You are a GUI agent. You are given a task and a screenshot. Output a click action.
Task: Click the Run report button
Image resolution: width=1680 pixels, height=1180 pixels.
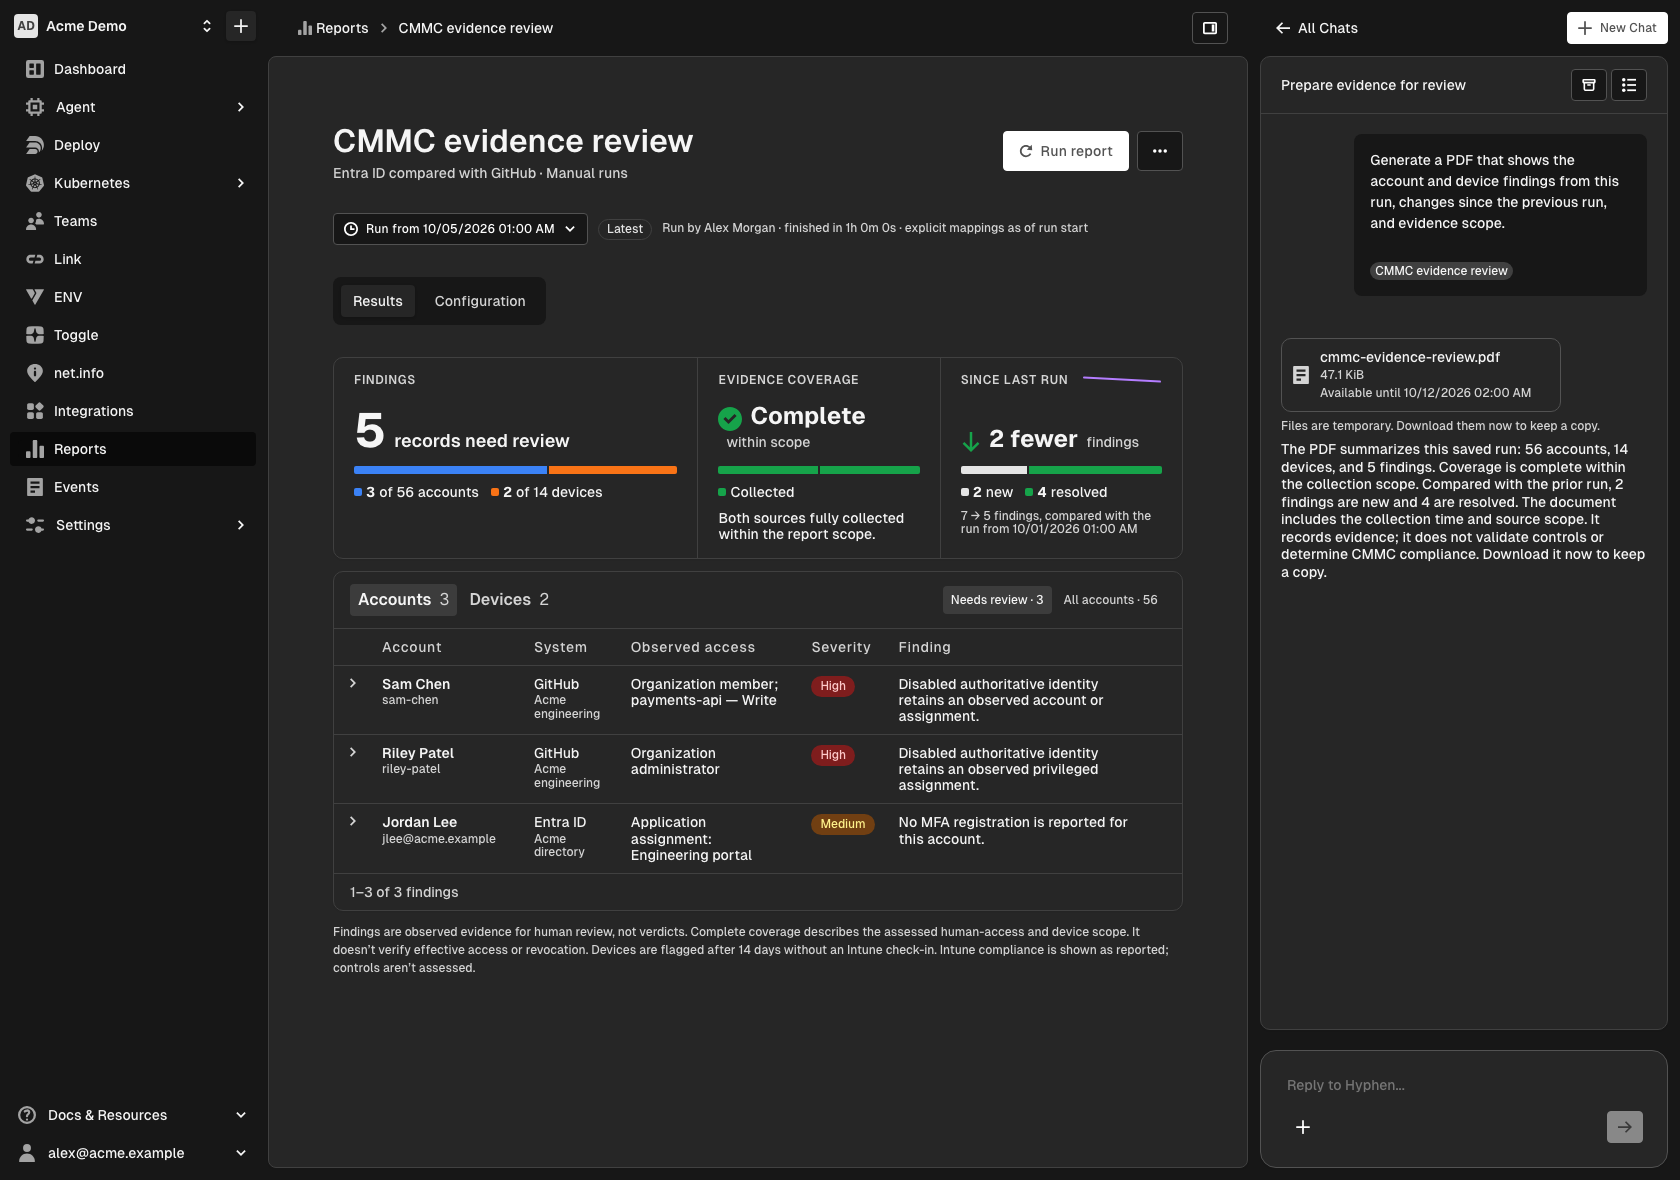[x=1066, y=151]
